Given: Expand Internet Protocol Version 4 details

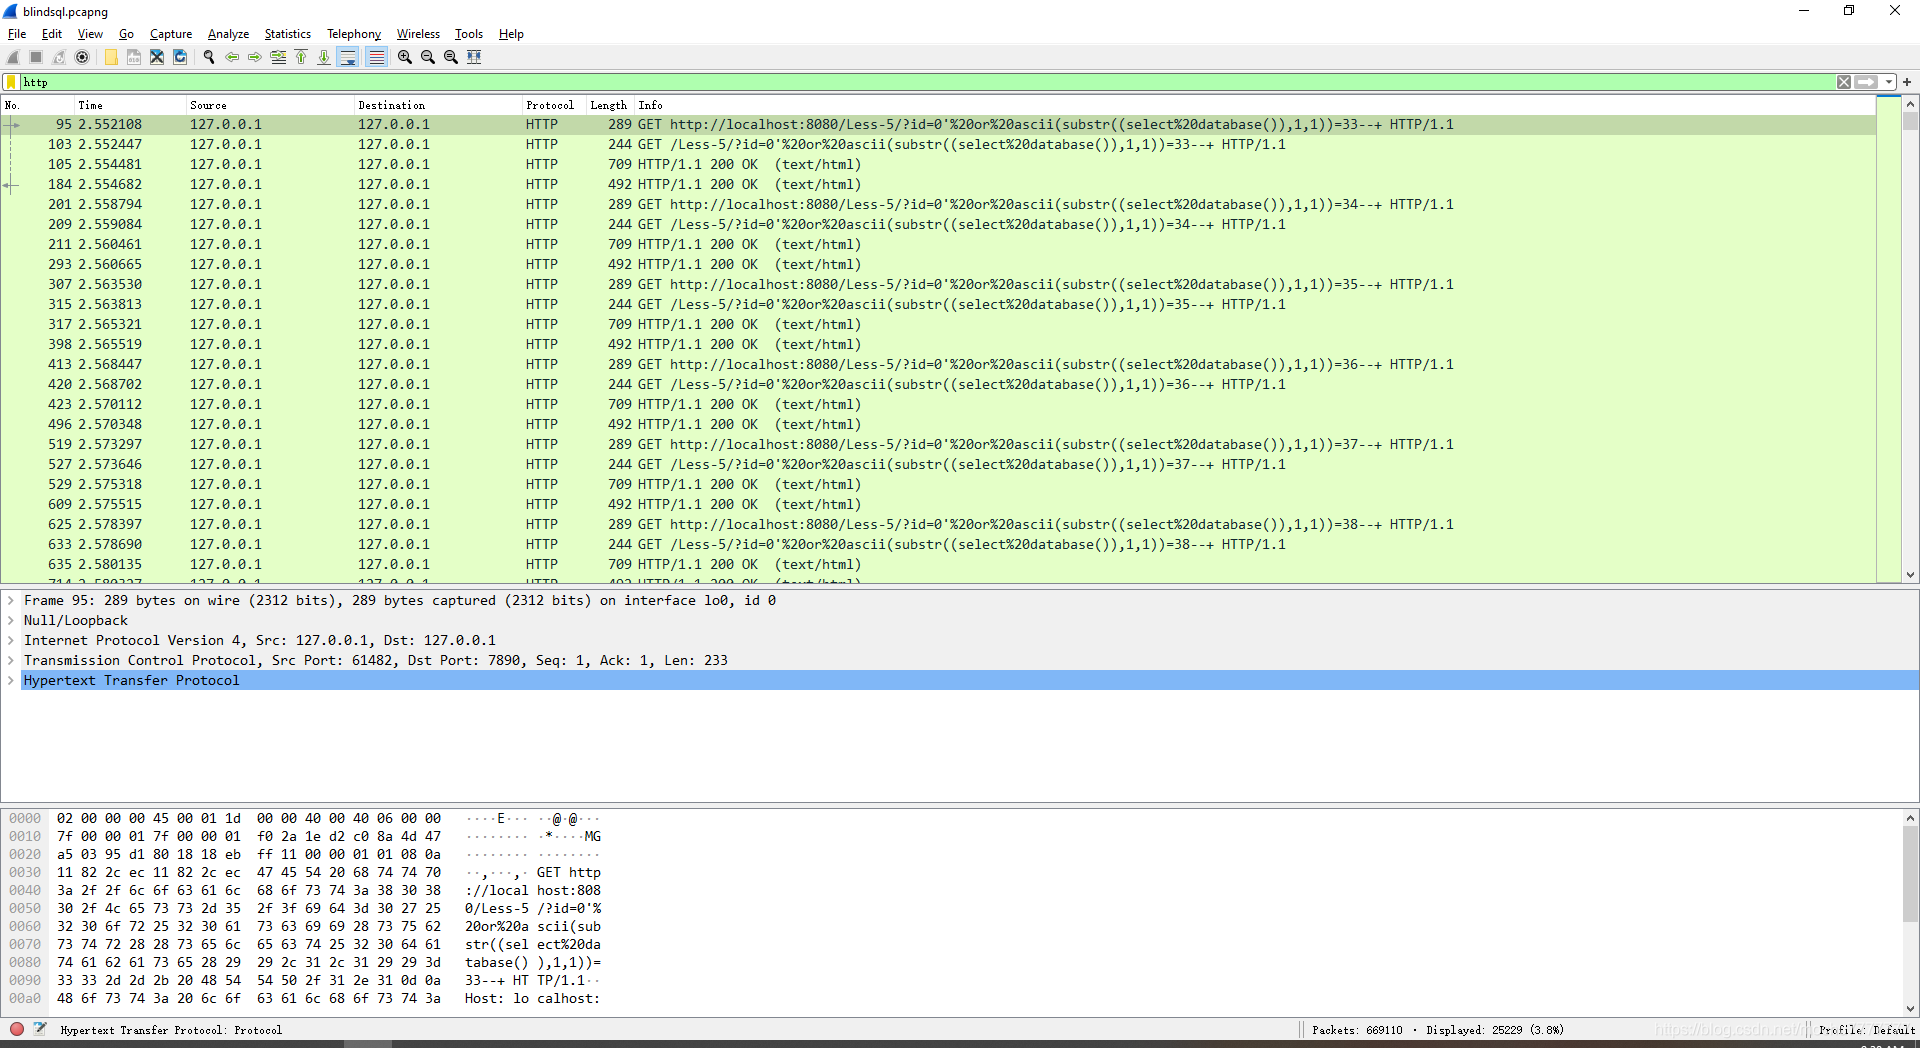Looking at the screenshot, I should coord(10,641).
